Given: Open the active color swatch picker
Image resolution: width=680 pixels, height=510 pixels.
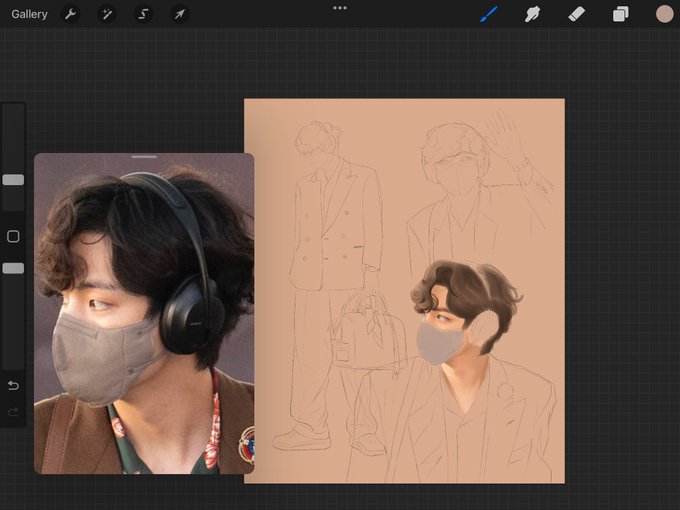Looking at the screenshot, I should tap(664, 14).
